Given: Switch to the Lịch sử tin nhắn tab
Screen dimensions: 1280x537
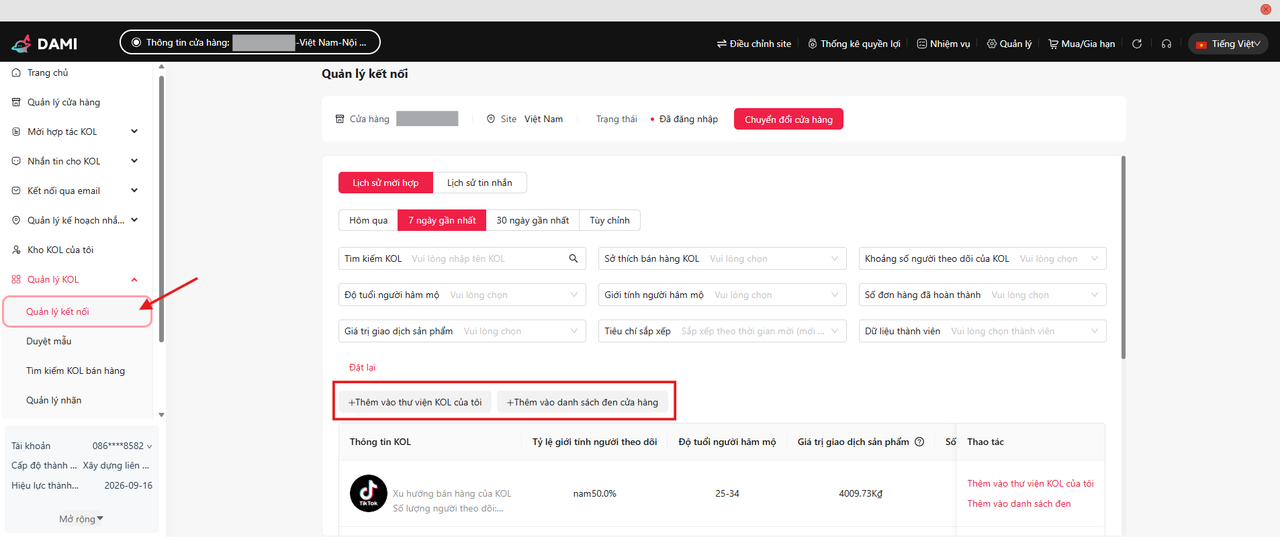Looking at the screenshot, I should 479,183.
